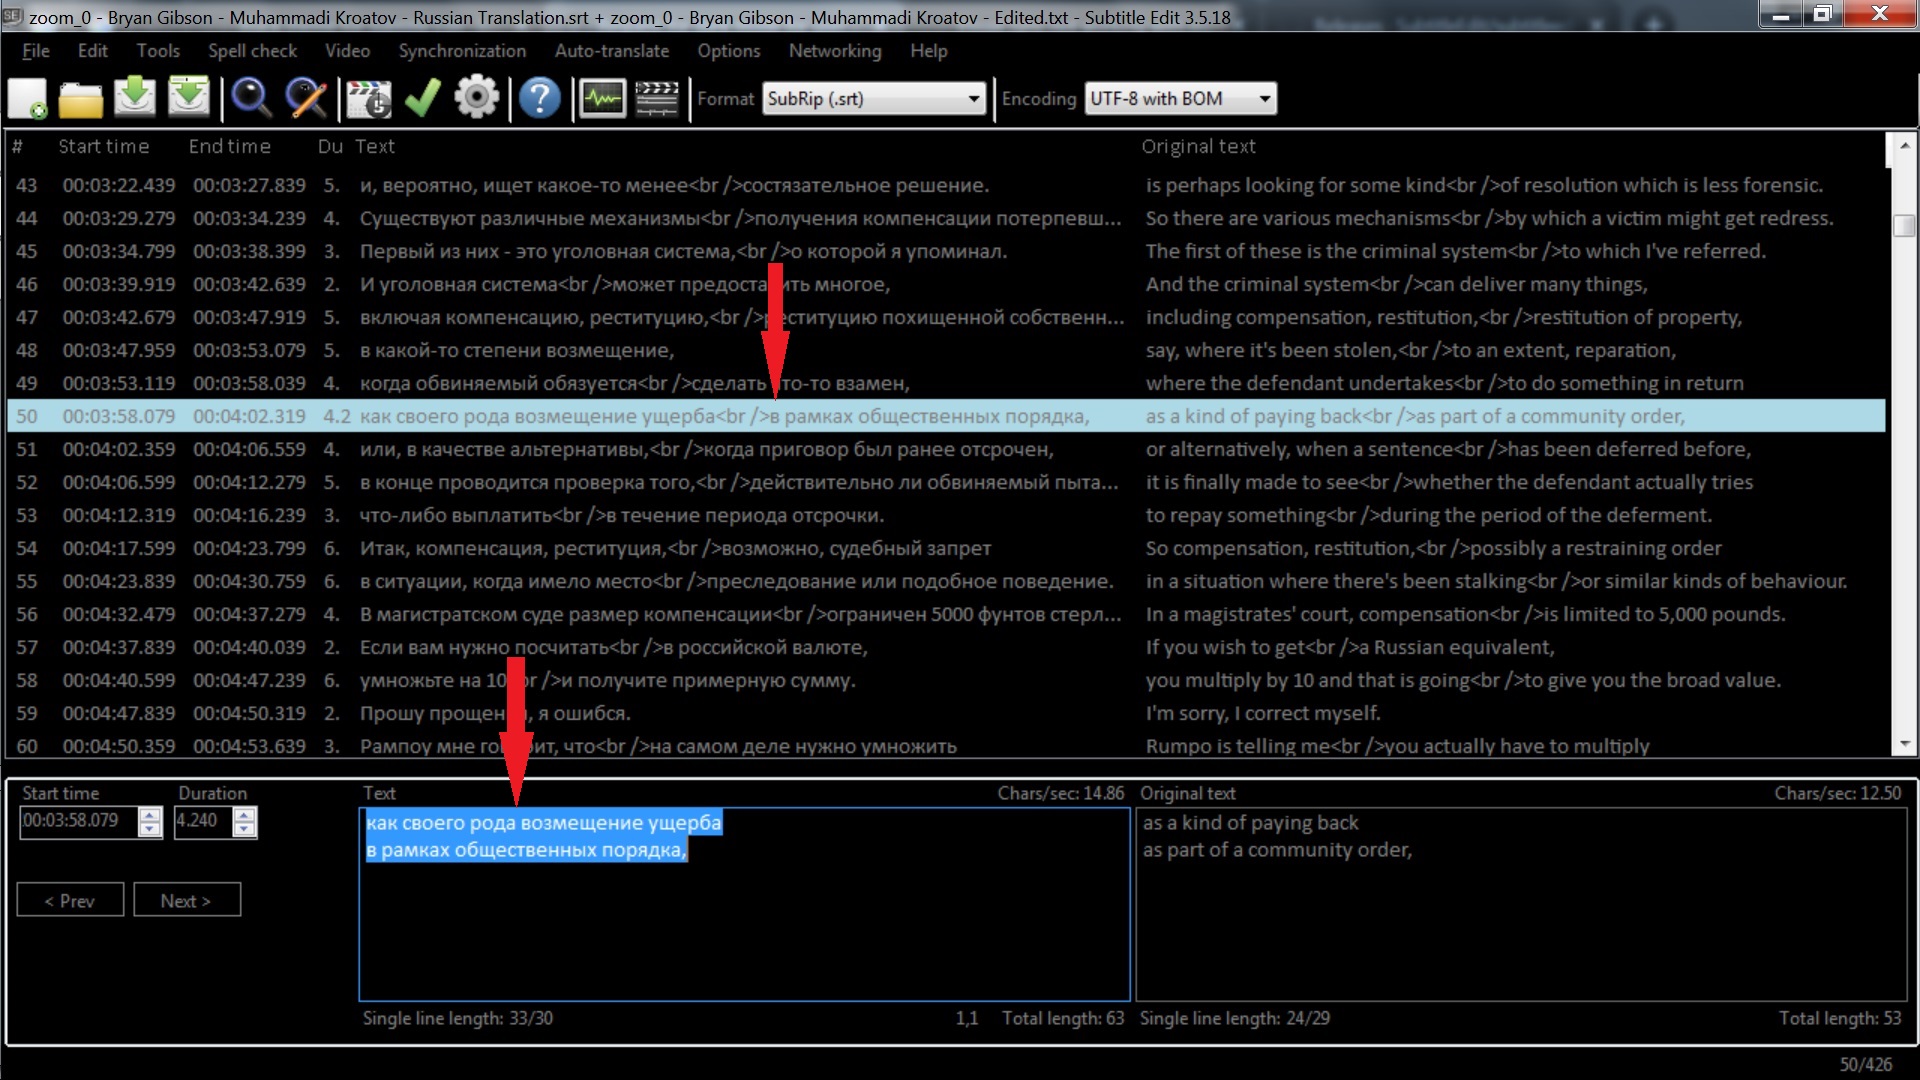Image resolution: width=1920 pixels, height=1080 pixels.
Task: Open the Encoding dropdown showing UTF-8 with BOM
Action: [x=1181, y=98]
